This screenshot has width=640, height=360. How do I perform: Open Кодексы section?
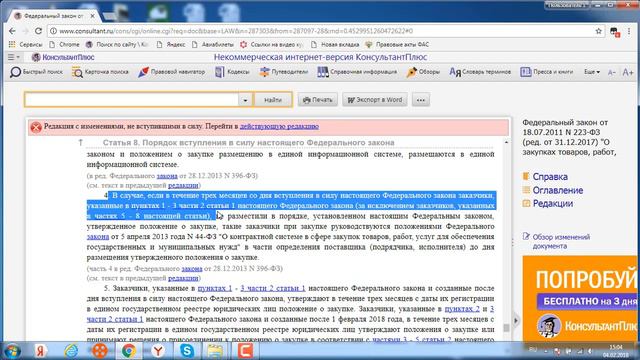[x=232, y=72]
